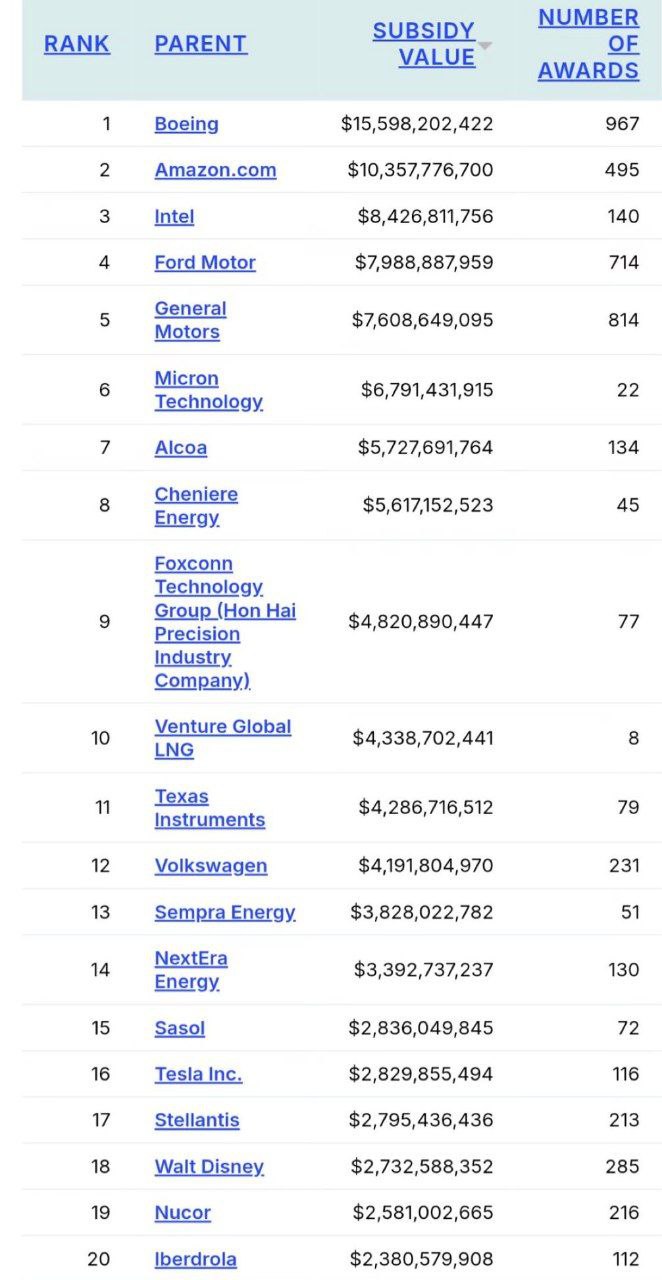View the Alcoa company page
Image resolution: width=662 pixels, height=1280 pixels.
[180, 447]
